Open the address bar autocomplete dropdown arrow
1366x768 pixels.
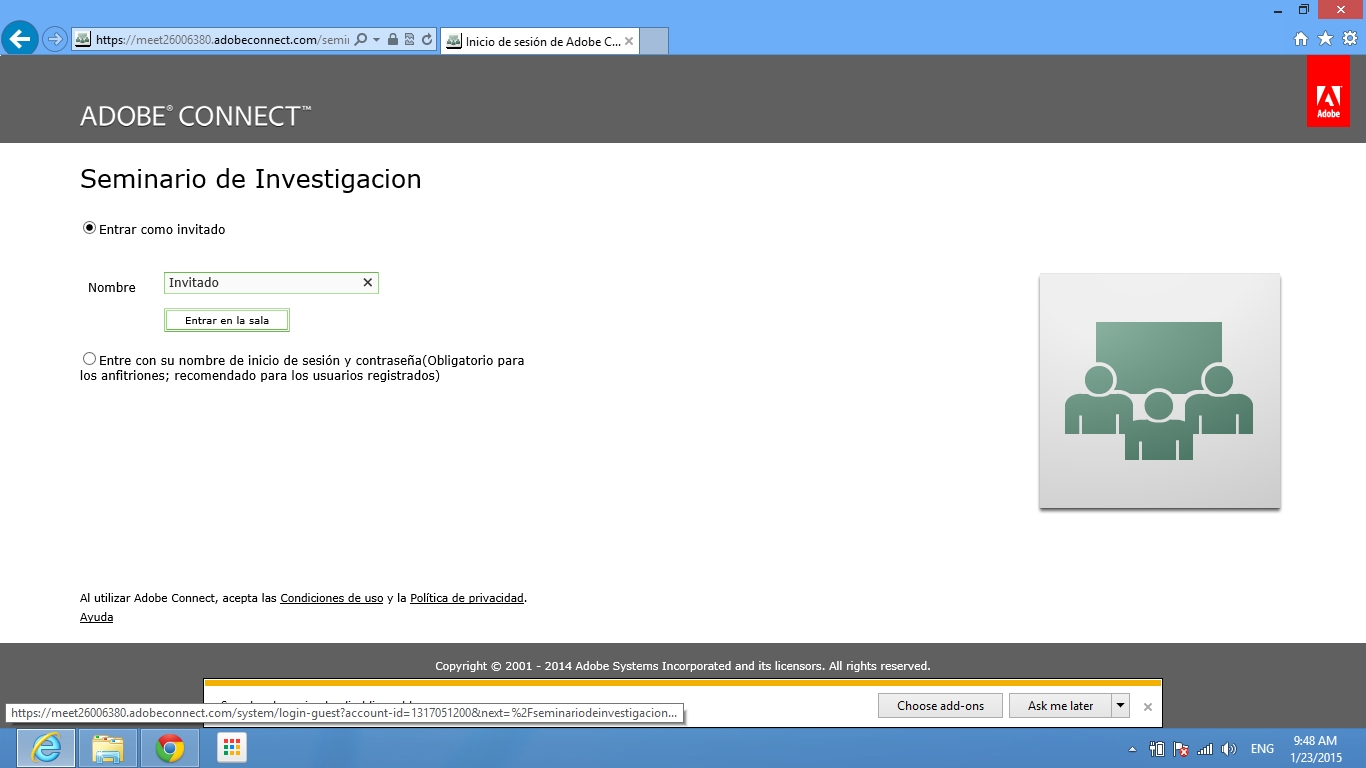point(377,40)
